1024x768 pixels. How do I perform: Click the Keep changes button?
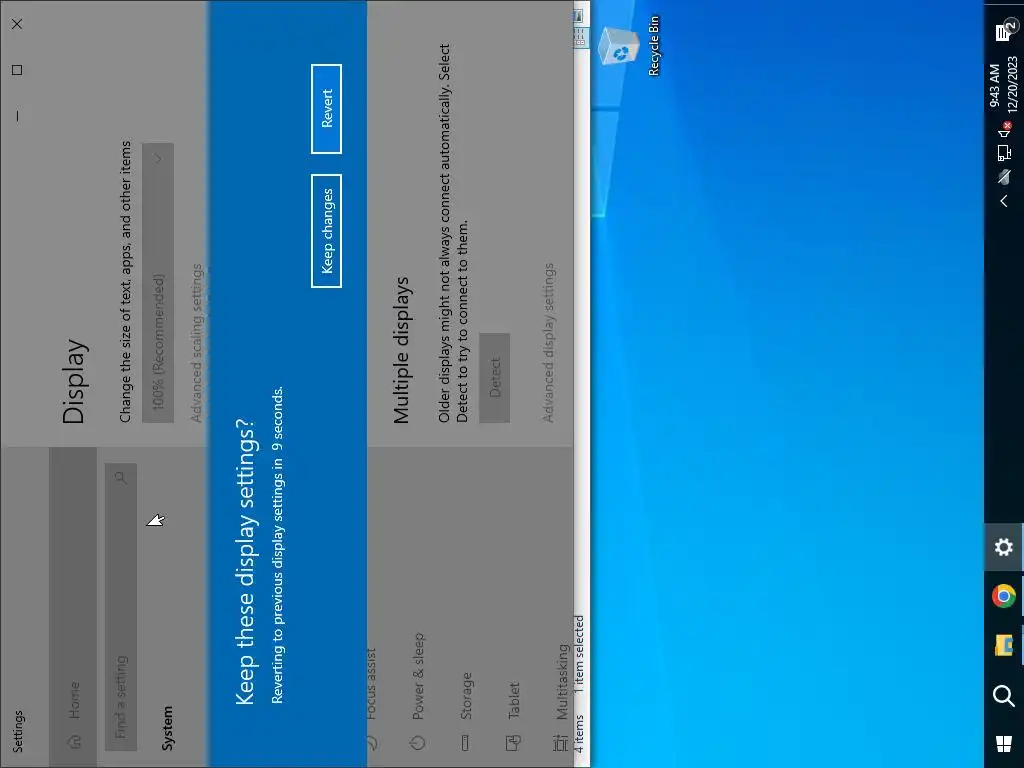327,231
